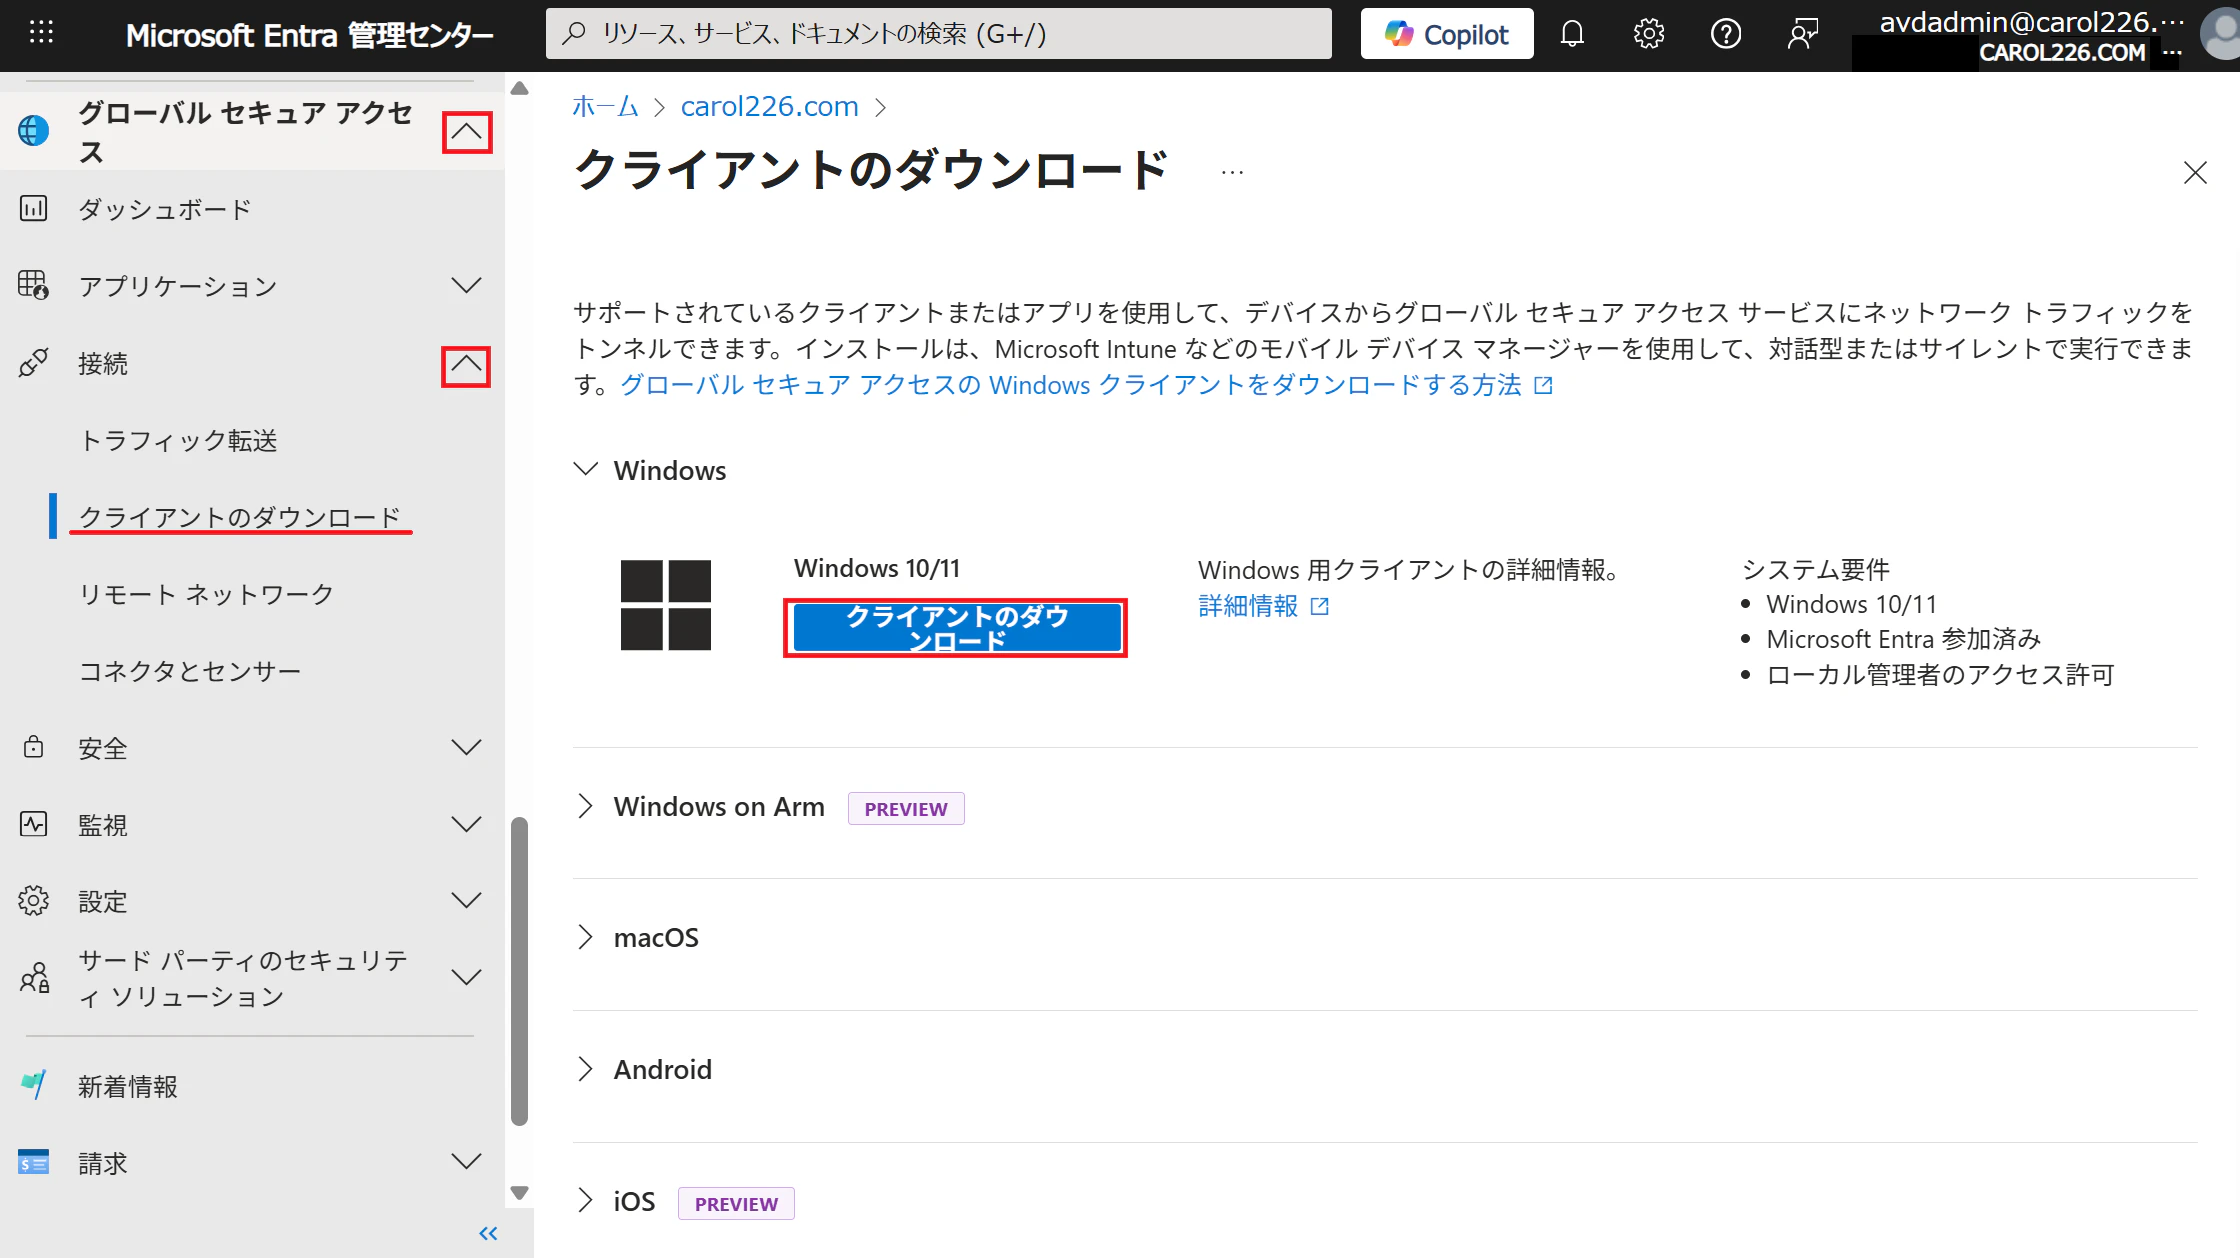Viewport: 2240px width, 1258px height.
Task: Click the ダッシュボード dashboard icon
Action: (x=33, y=208)
